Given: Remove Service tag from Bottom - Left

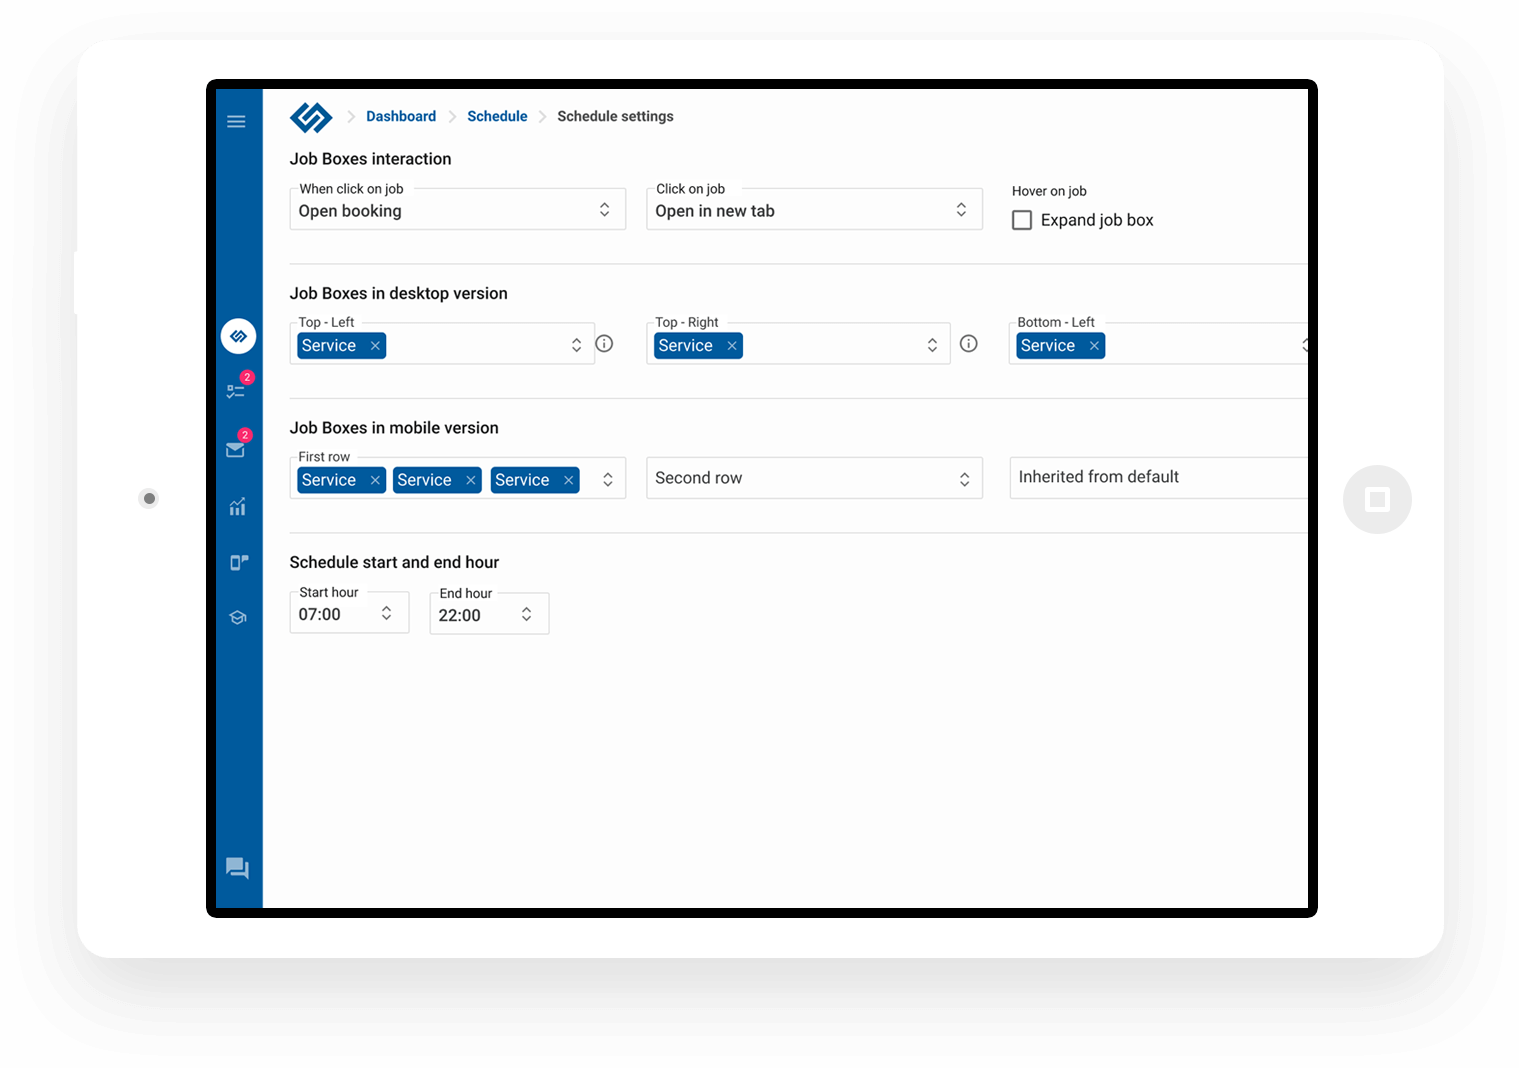Looking at the screenshot, I should pyautogui.click(x=1094, y=346).
